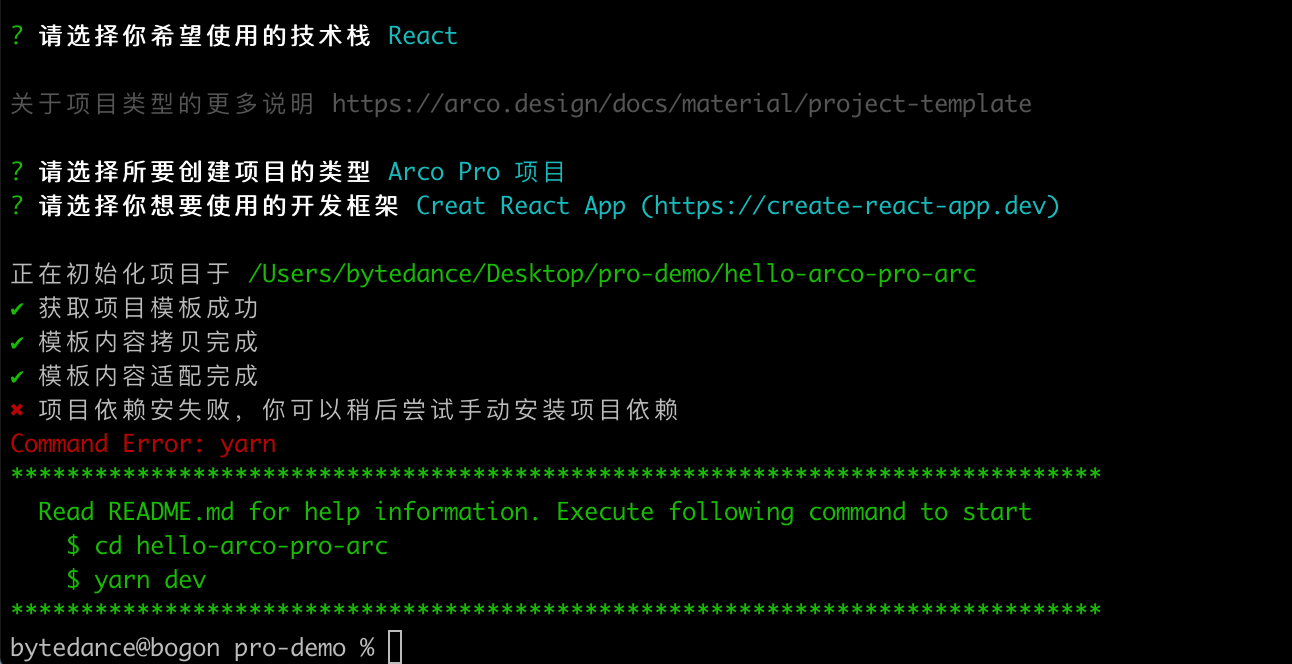Screen dimensions: 1292x664
Task: Click the dollar sign before 'yarn dev'
Action: 73,580
